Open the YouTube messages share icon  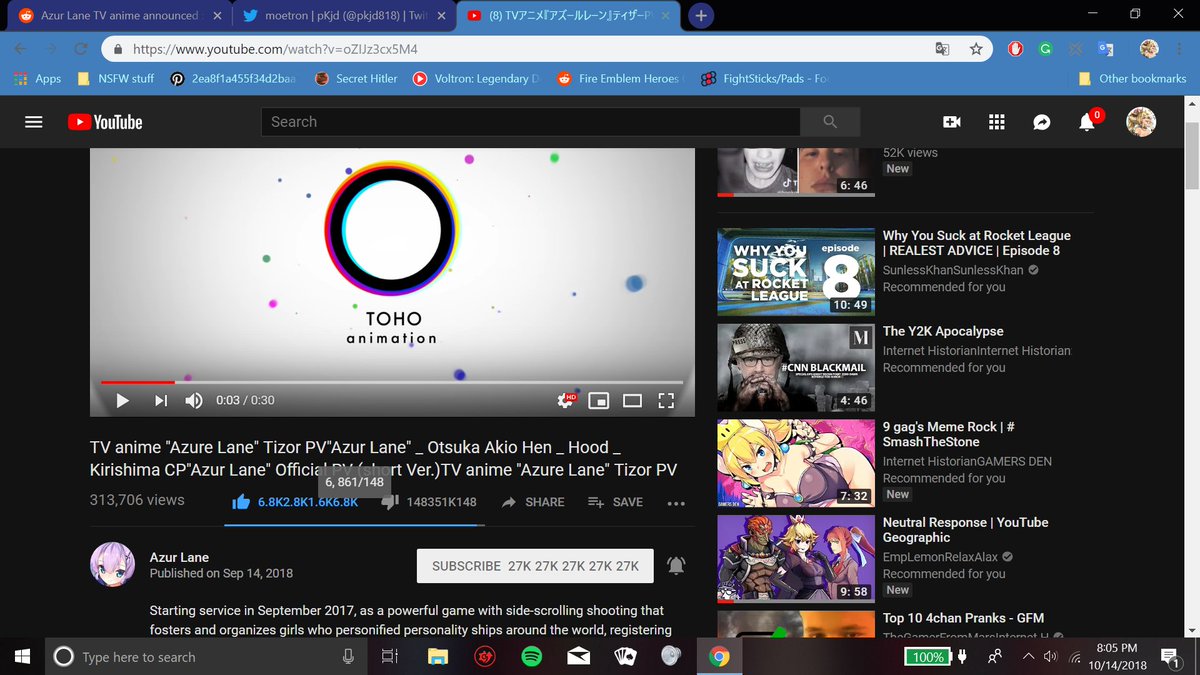pyautogui.click(x=1041, y=122)
